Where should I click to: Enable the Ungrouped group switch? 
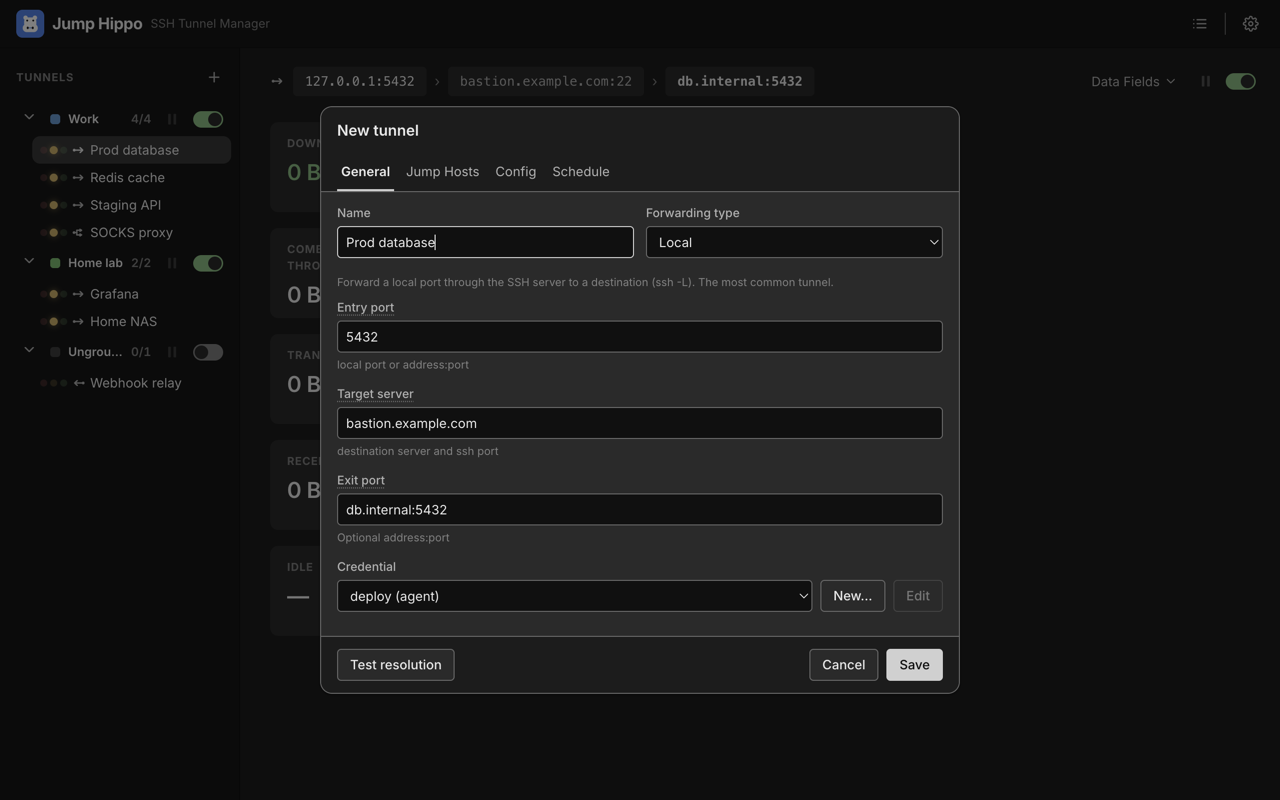click(208, 352)
